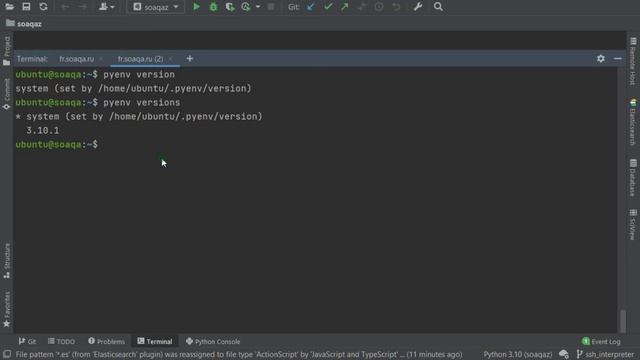Open terminal settings gear
640x360 pixels.
pyautogui.click(x=601, y=59)
